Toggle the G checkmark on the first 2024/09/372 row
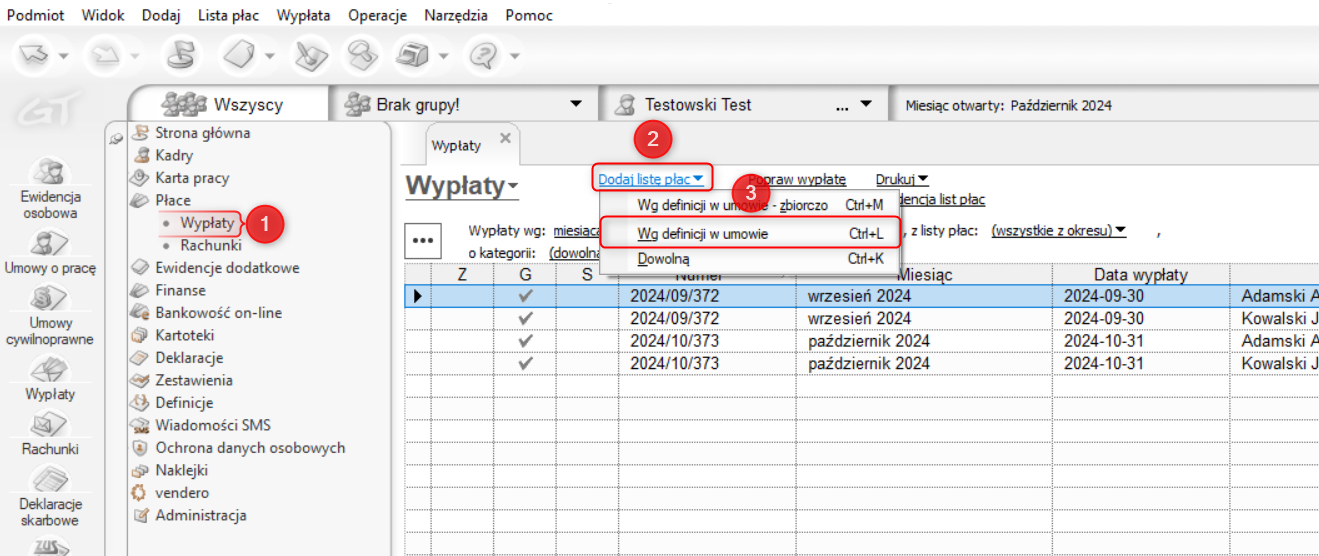 click(526, 296)
